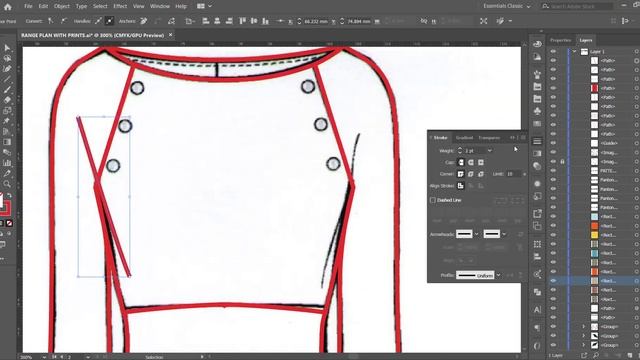Switch to the Properties tab

point(560,40)
